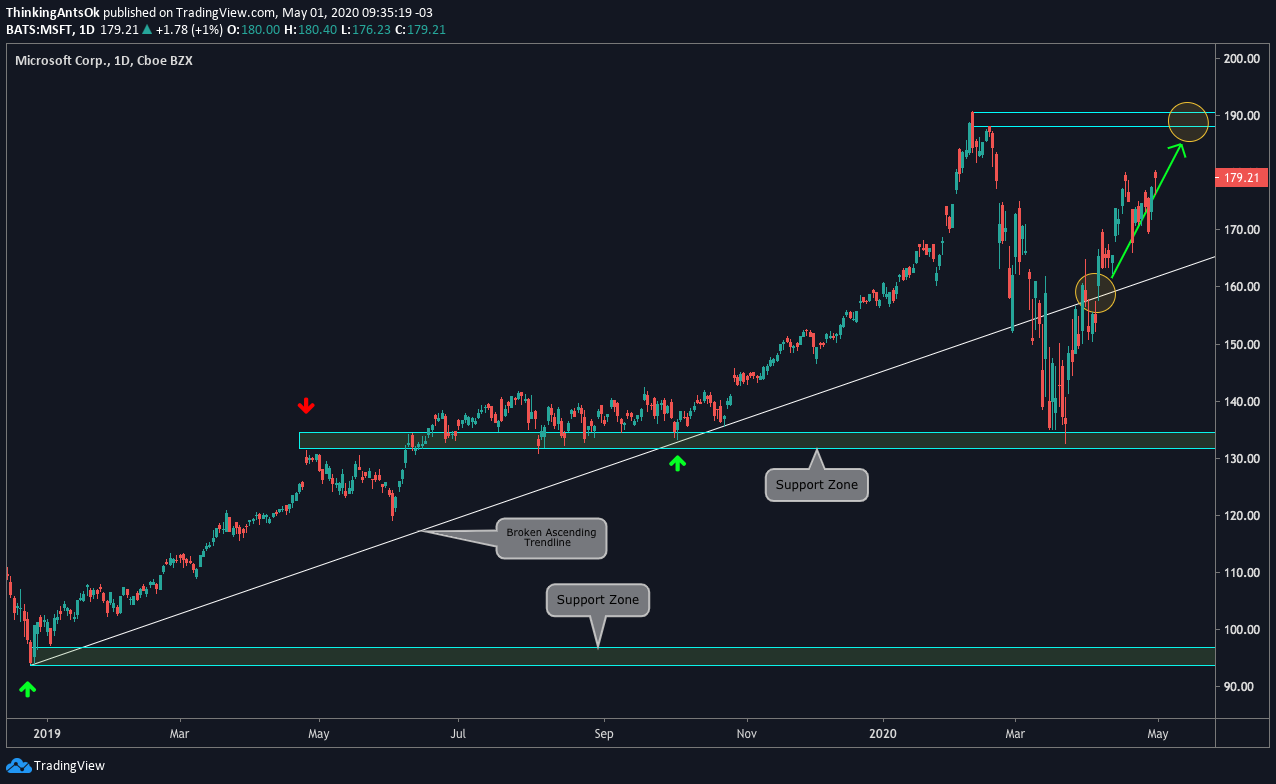Image resolution: width=1276 pixels, height=784 pixels.
Task: Click the yellow circle on the trendline near 160
Action: point(1095,291)
